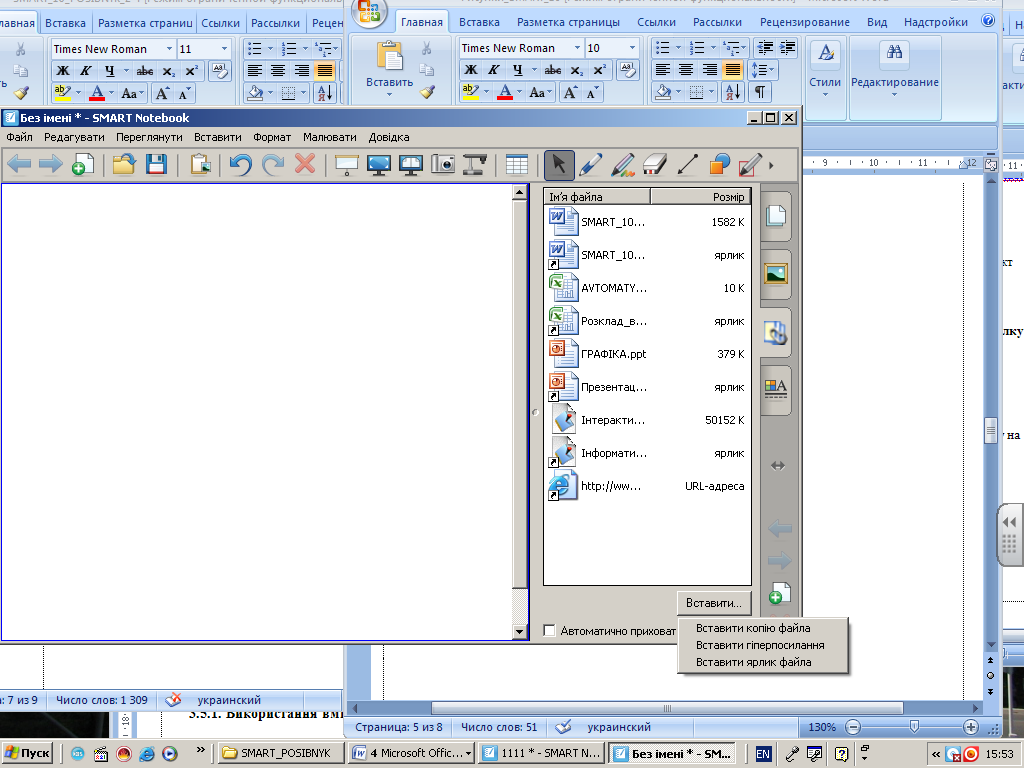
Task: Toggle Автоматично приховати checkbox
Action: coord(550,631)
